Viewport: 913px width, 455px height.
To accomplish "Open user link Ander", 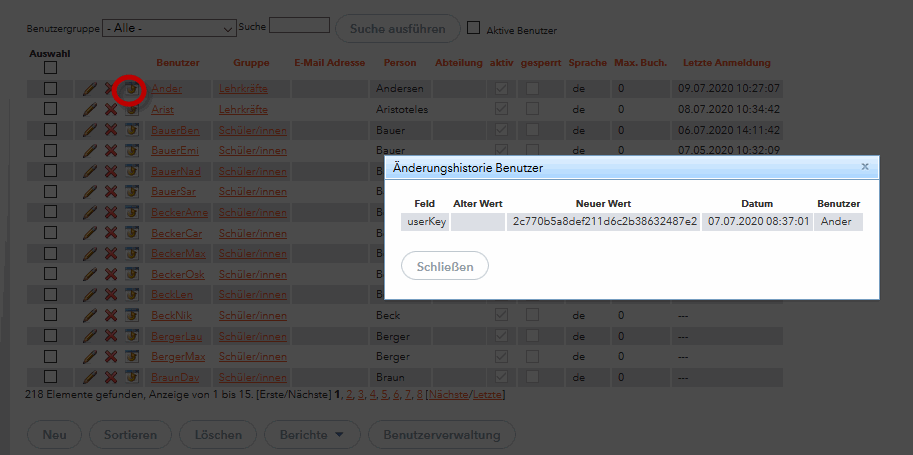I will click(x=167, y=89).
